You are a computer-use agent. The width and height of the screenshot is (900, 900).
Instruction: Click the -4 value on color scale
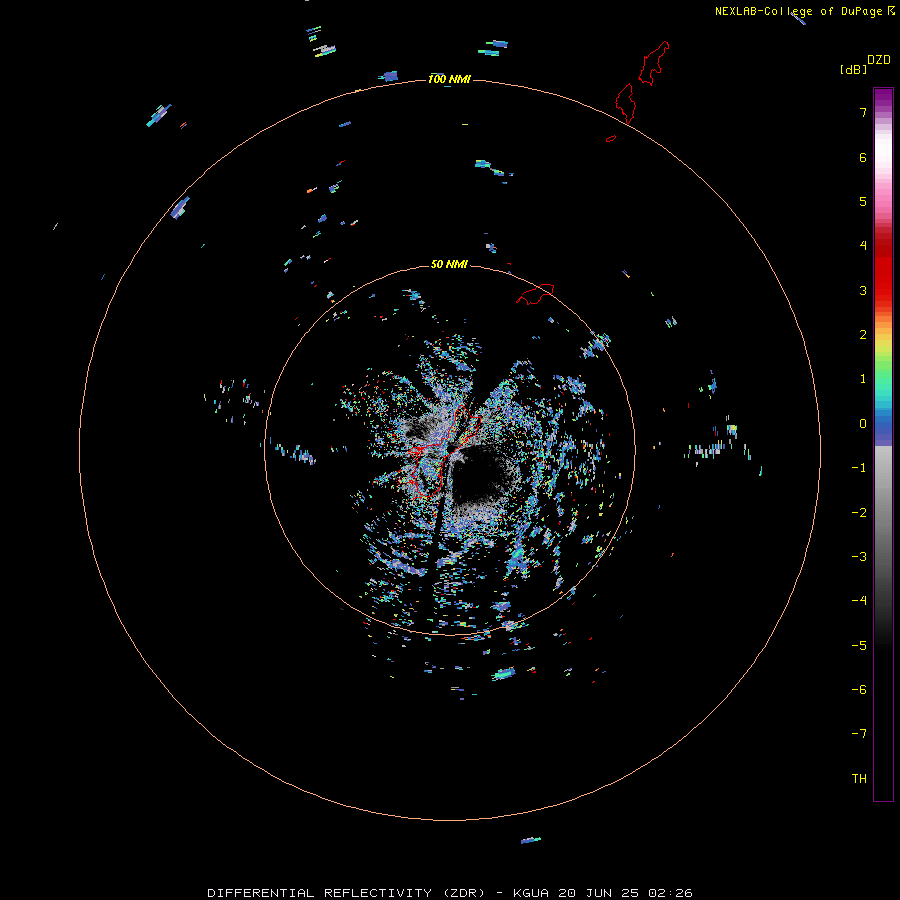click(x=859, y=601)
